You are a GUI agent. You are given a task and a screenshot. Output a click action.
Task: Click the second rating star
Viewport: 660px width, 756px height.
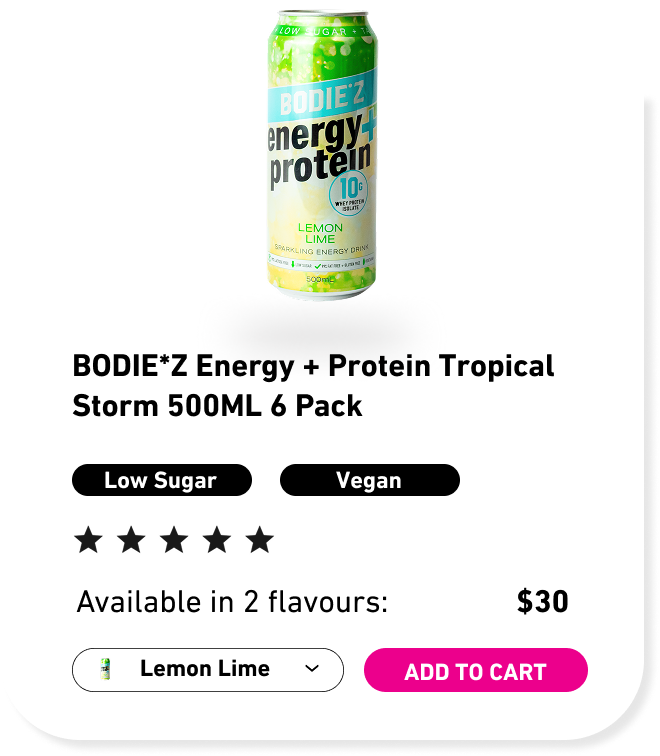[x=131, y=539]
